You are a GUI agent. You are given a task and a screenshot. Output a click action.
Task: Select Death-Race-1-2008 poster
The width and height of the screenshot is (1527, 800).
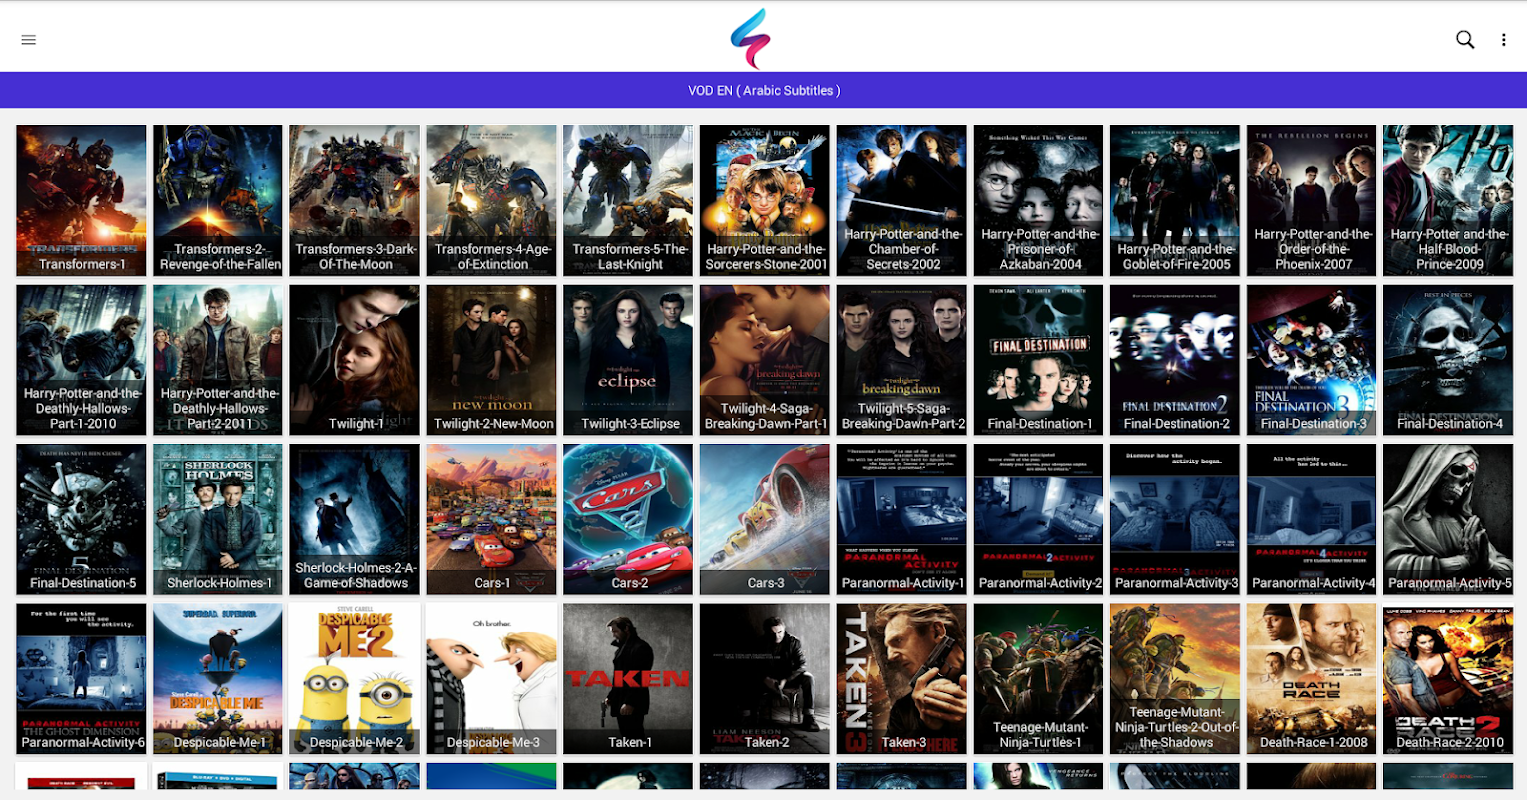click(1312, 678)
